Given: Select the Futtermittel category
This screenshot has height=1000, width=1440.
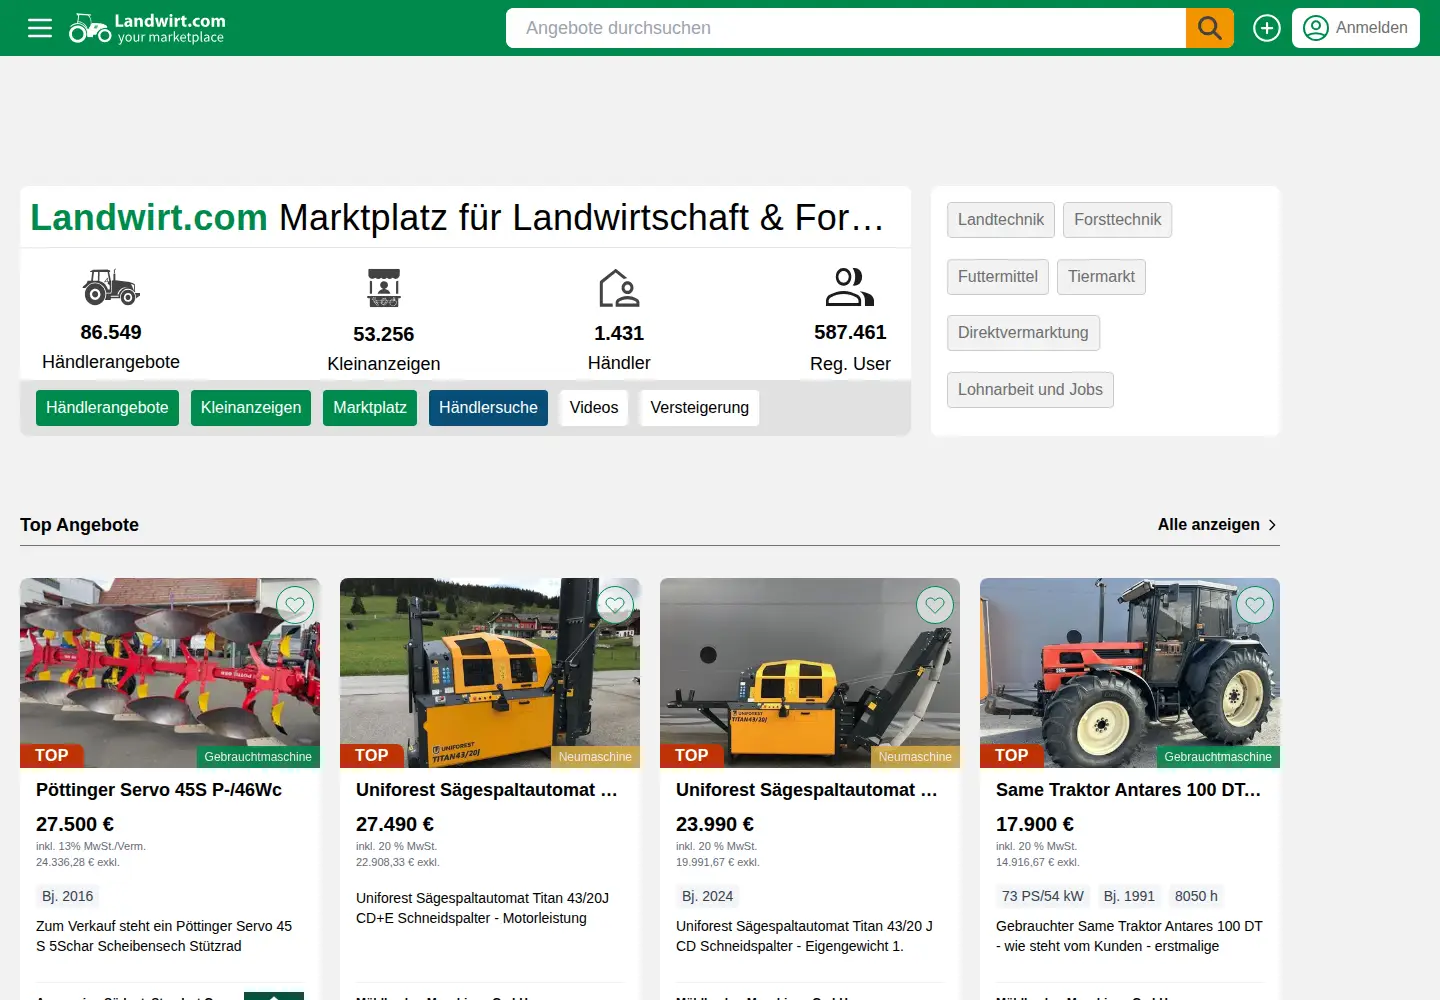Looking at the screenshot, I should coord(998,277).
